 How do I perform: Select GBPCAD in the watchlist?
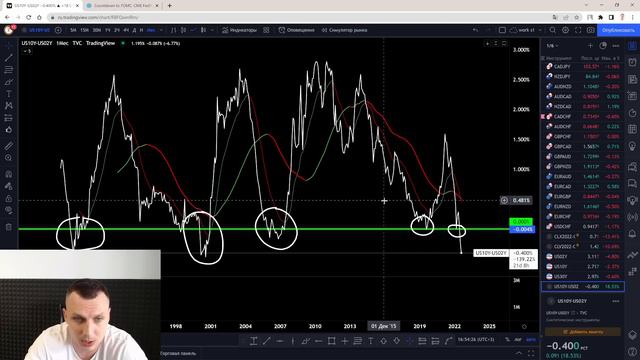pos(583,147)
